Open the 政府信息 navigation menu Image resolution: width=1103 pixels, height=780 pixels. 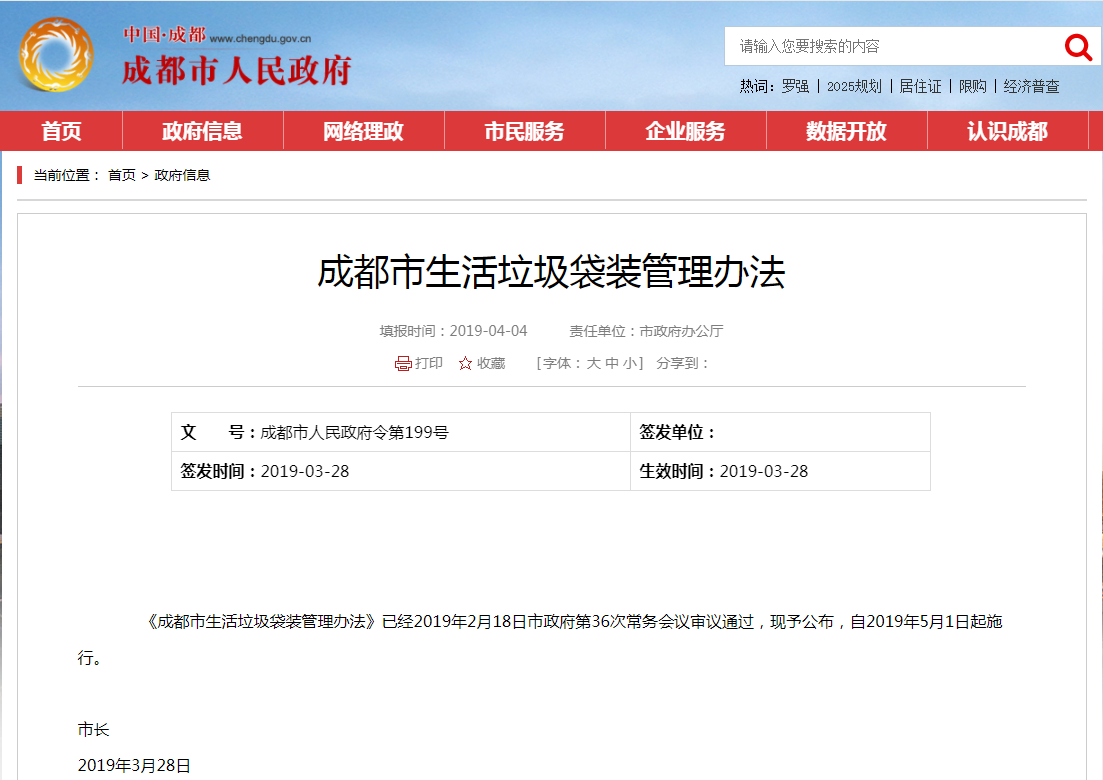[202, 131]
